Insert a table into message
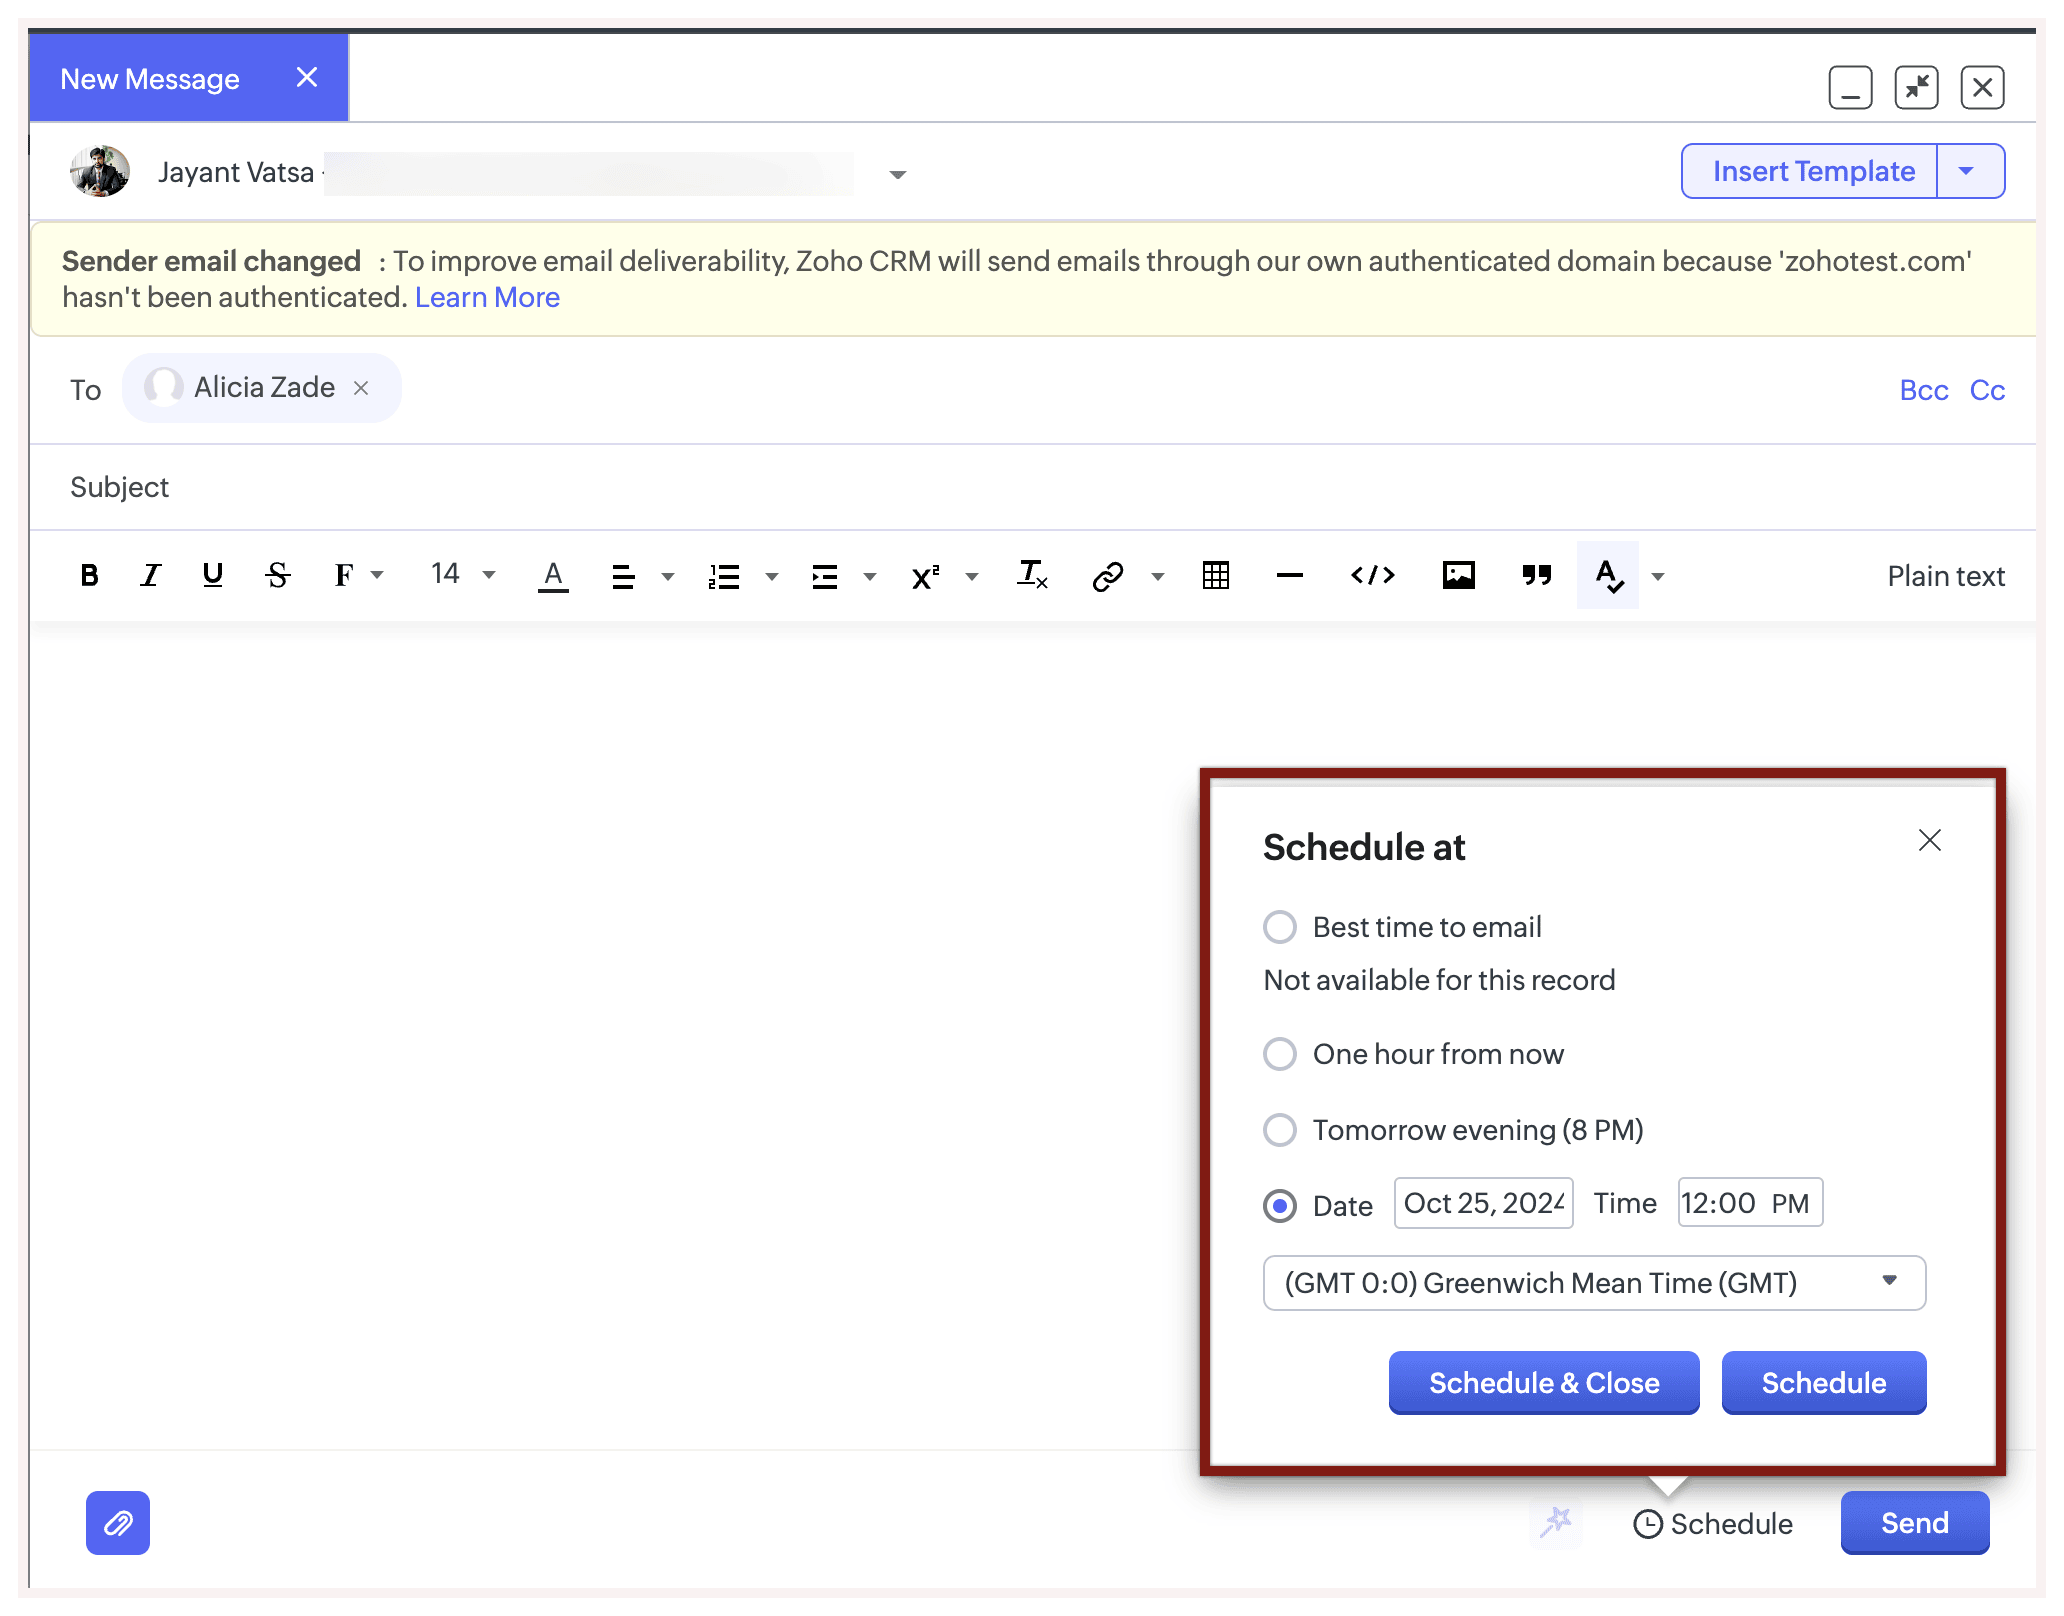 (1215, 575)
